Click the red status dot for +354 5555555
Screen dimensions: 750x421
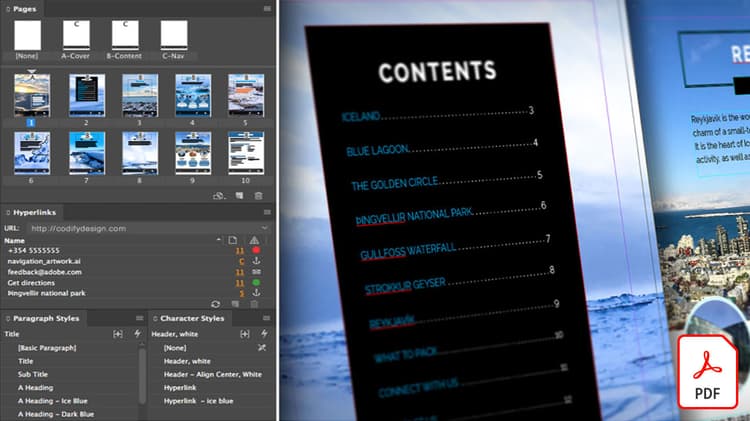pyautogui.click(x=256, y=250)
